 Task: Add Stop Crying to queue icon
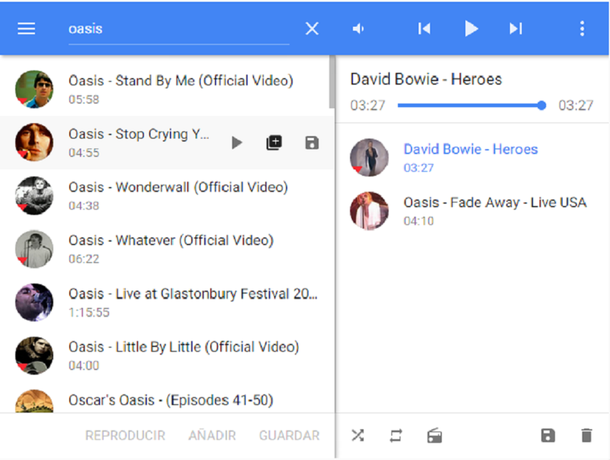(274, 143)
